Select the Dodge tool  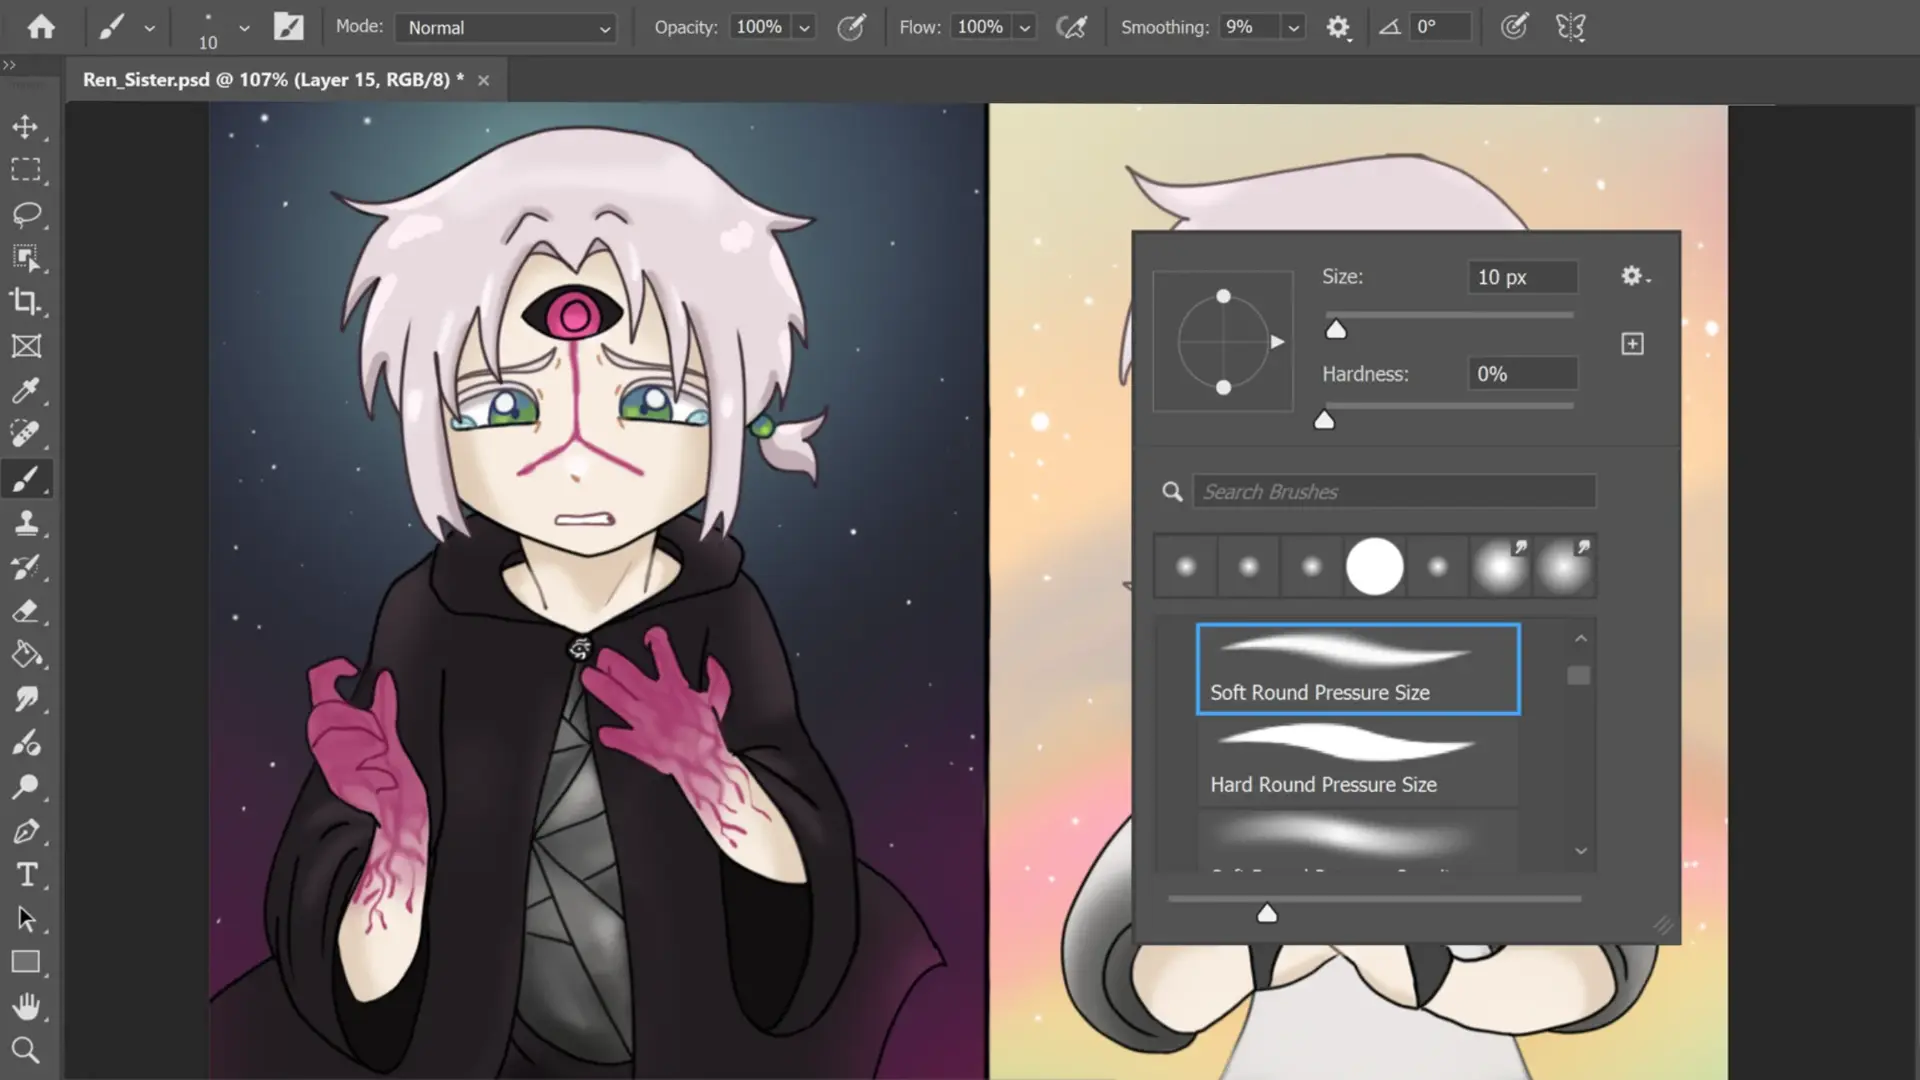(x=26, y=787)
